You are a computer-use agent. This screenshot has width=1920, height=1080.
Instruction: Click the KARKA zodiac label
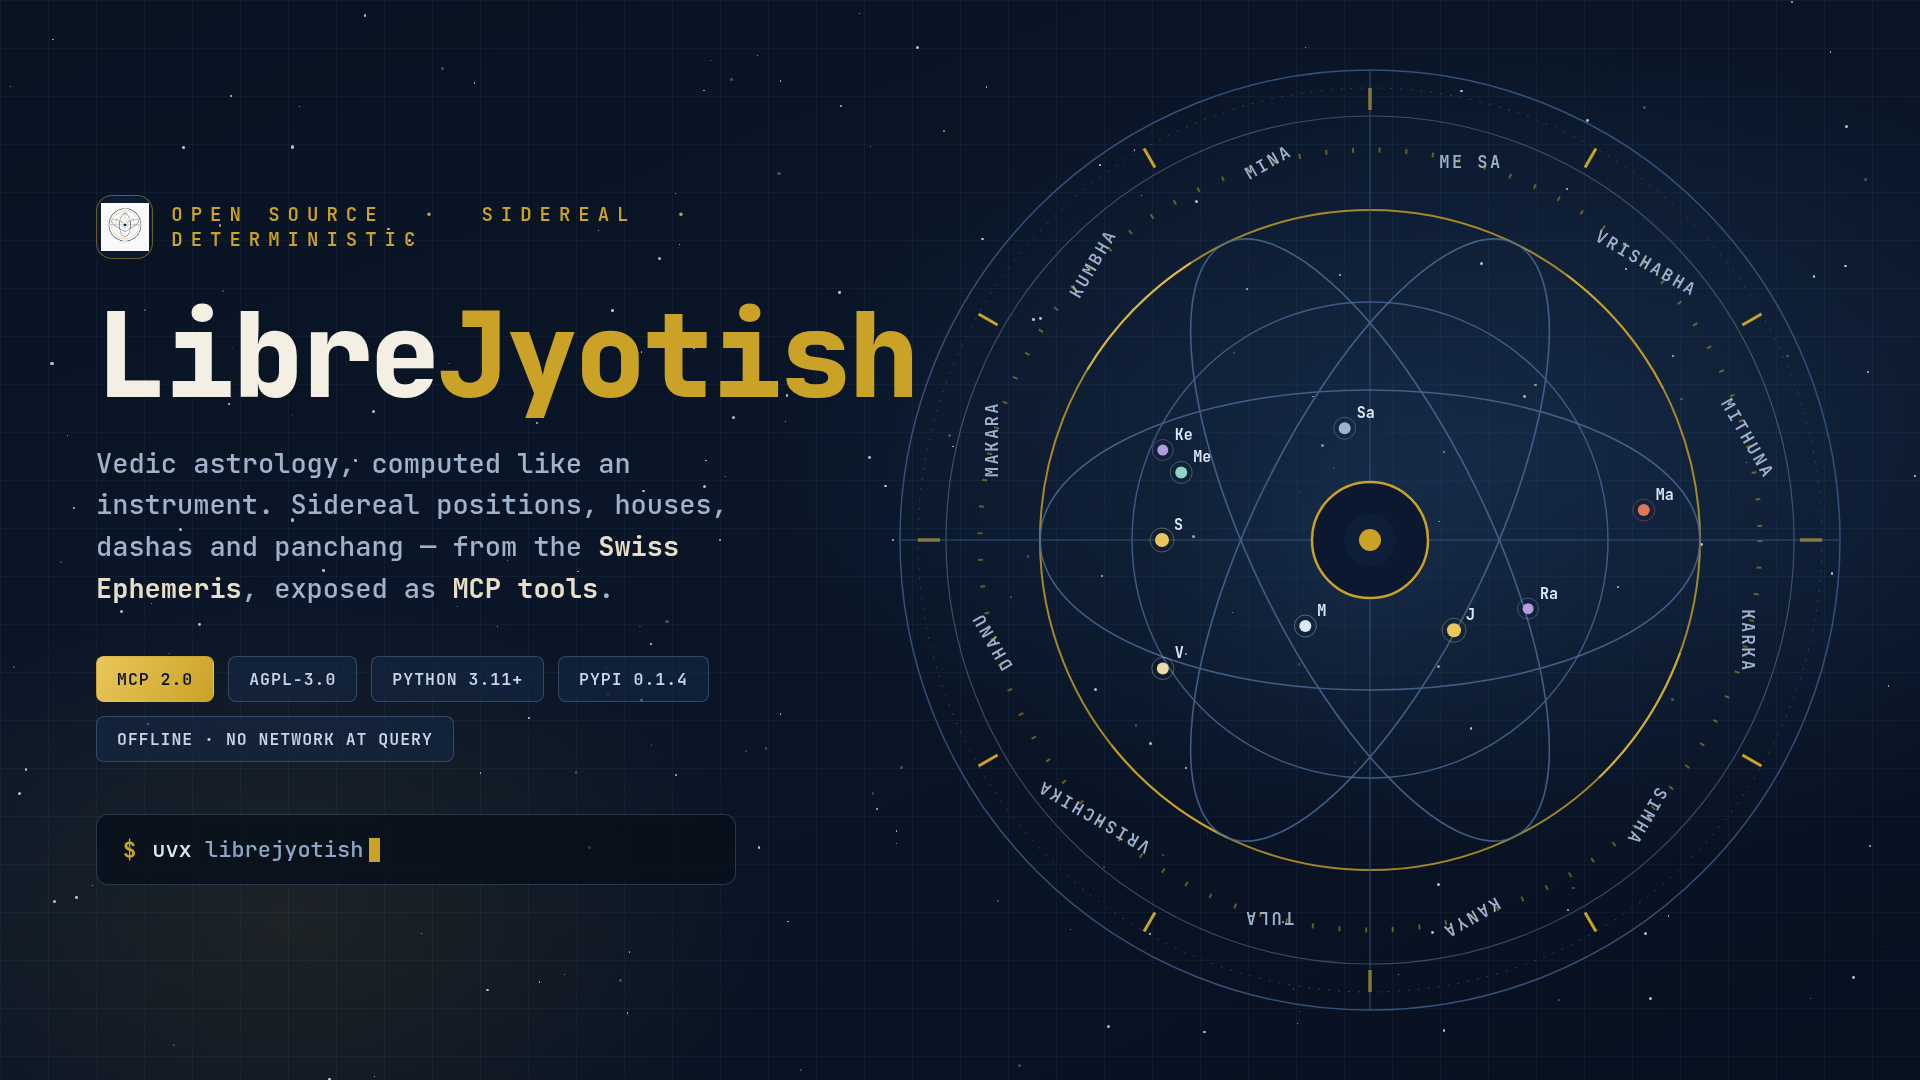(x=1747, y=640)
